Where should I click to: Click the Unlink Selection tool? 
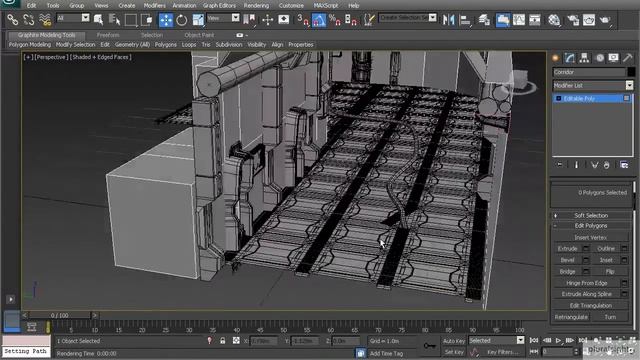[x=29, y=19]
